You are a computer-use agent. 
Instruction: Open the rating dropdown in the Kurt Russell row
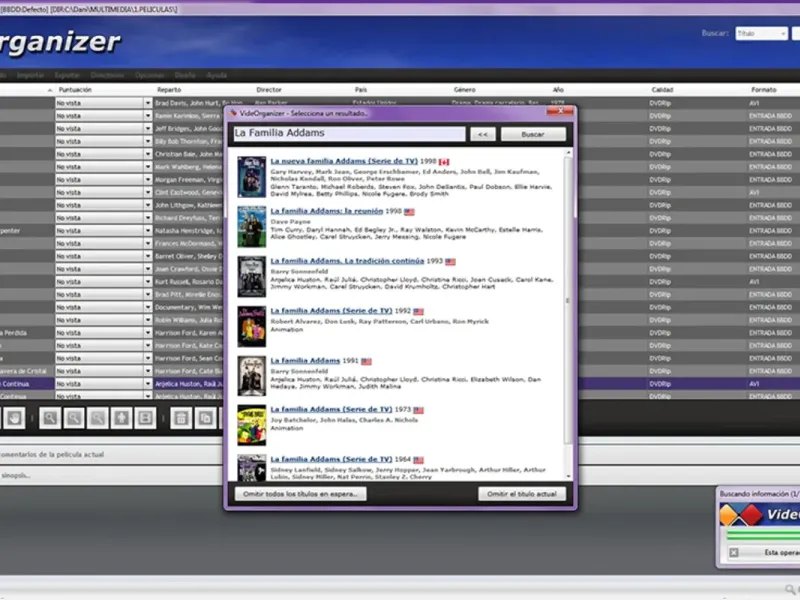[x=148, y=282]
